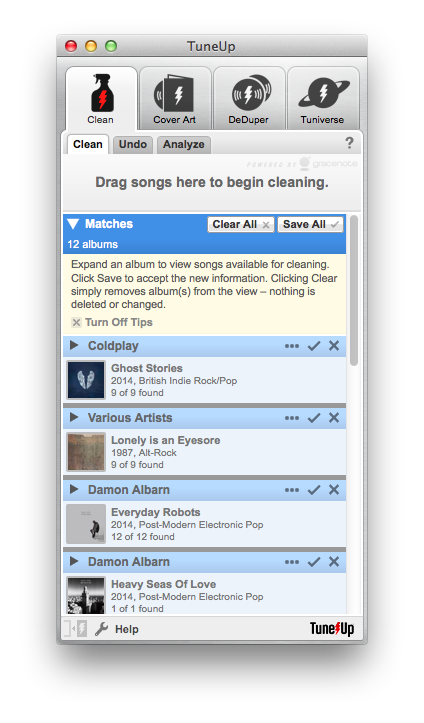Remove Coldplay album with X icon
424x723 pixels.
coord(334,346)
